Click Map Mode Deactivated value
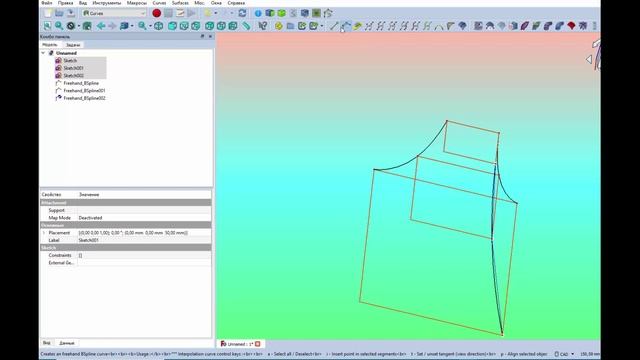The height and width of the screenshot is (360, 640). (144, 218)
